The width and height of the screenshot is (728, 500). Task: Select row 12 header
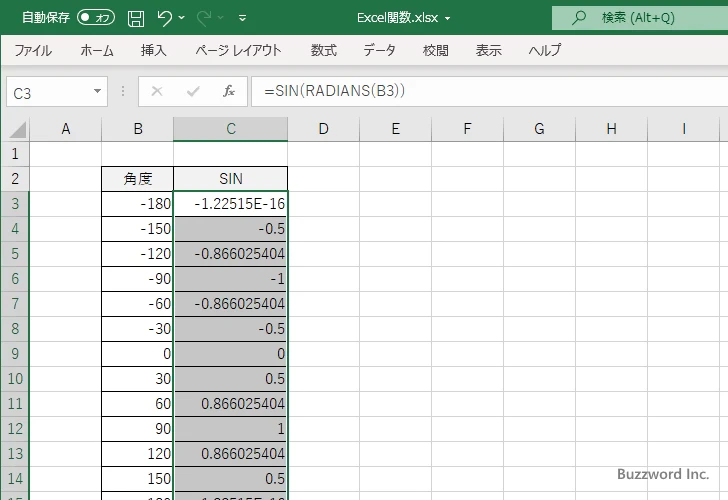click(15, 429)
